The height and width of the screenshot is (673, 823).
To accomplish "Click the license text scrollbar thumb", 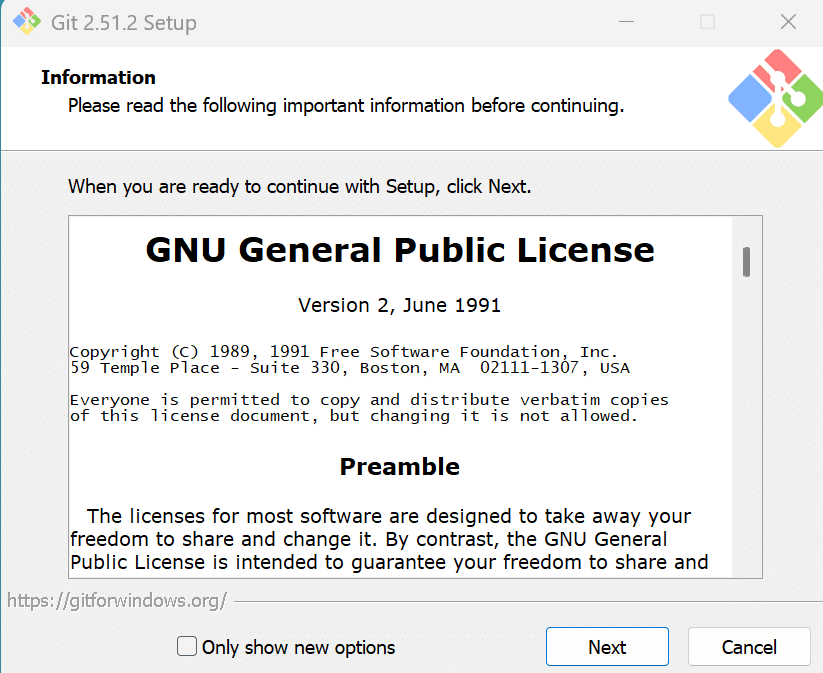I will (746, 261).
